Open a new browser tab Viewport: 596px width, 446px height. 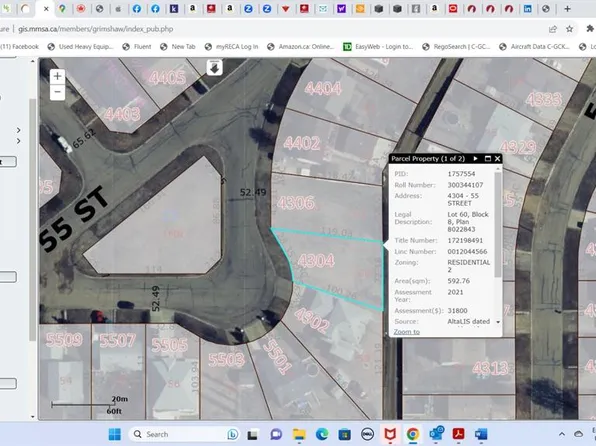pyautogui.click(x=567, y=9)
